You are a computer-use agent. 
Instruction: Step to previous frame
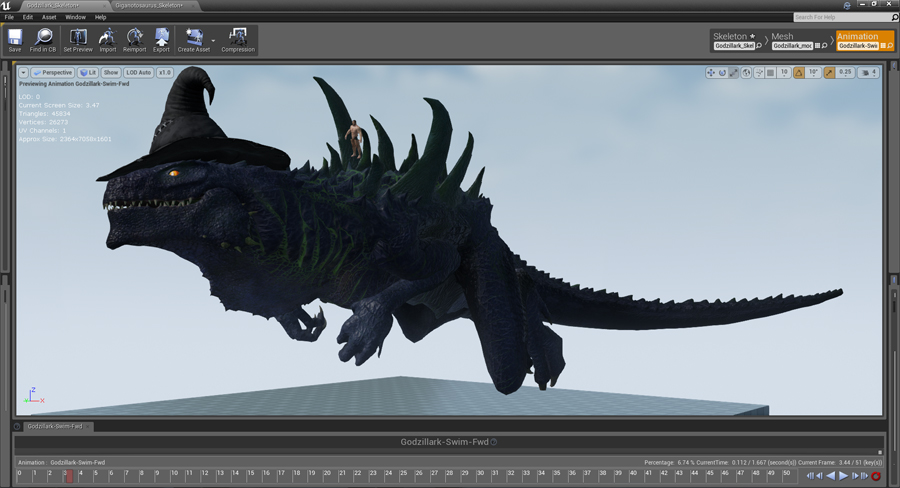(820, 475)
